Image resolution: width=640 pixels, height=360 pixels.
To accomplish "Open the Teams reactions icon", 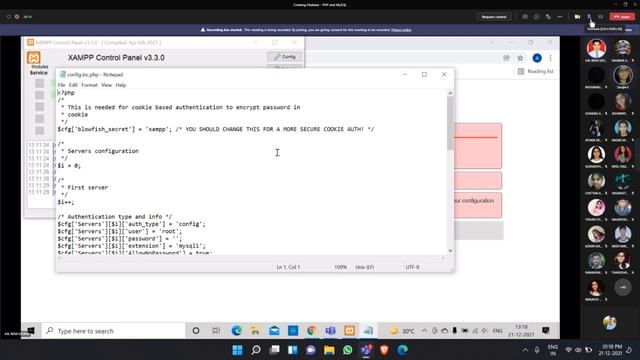I will (x=548, y=17).
